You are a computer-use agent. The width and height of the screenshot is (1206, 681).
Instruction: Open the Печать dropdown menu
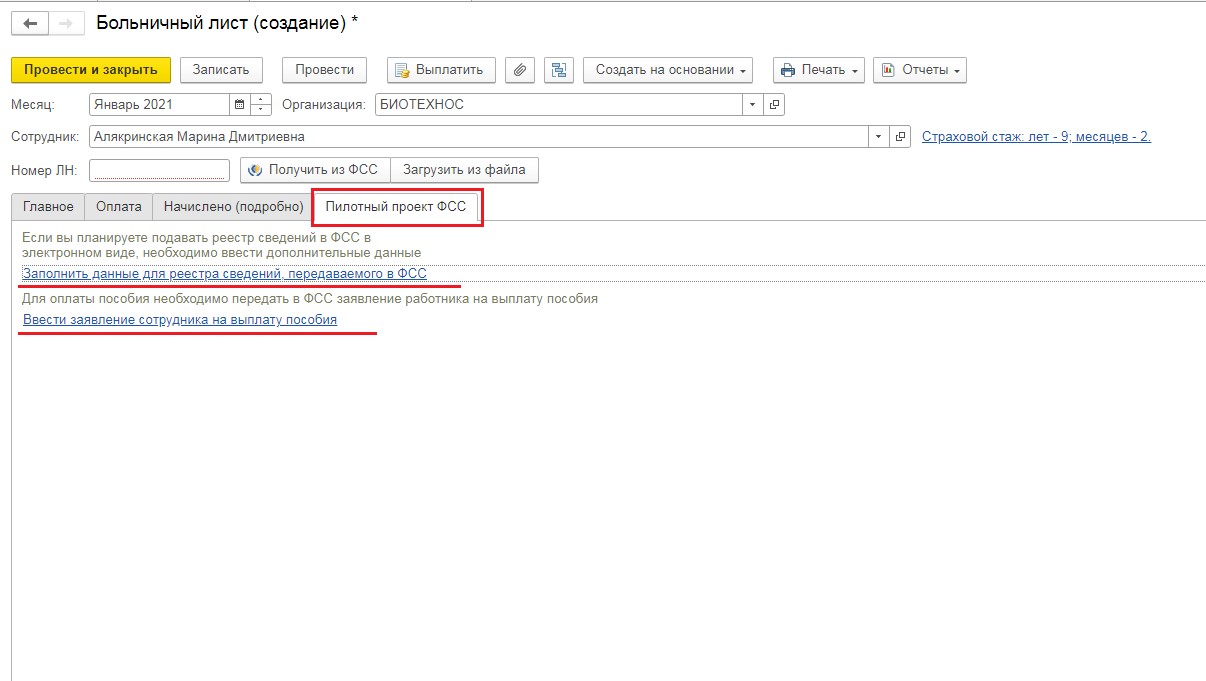[820, 70]
